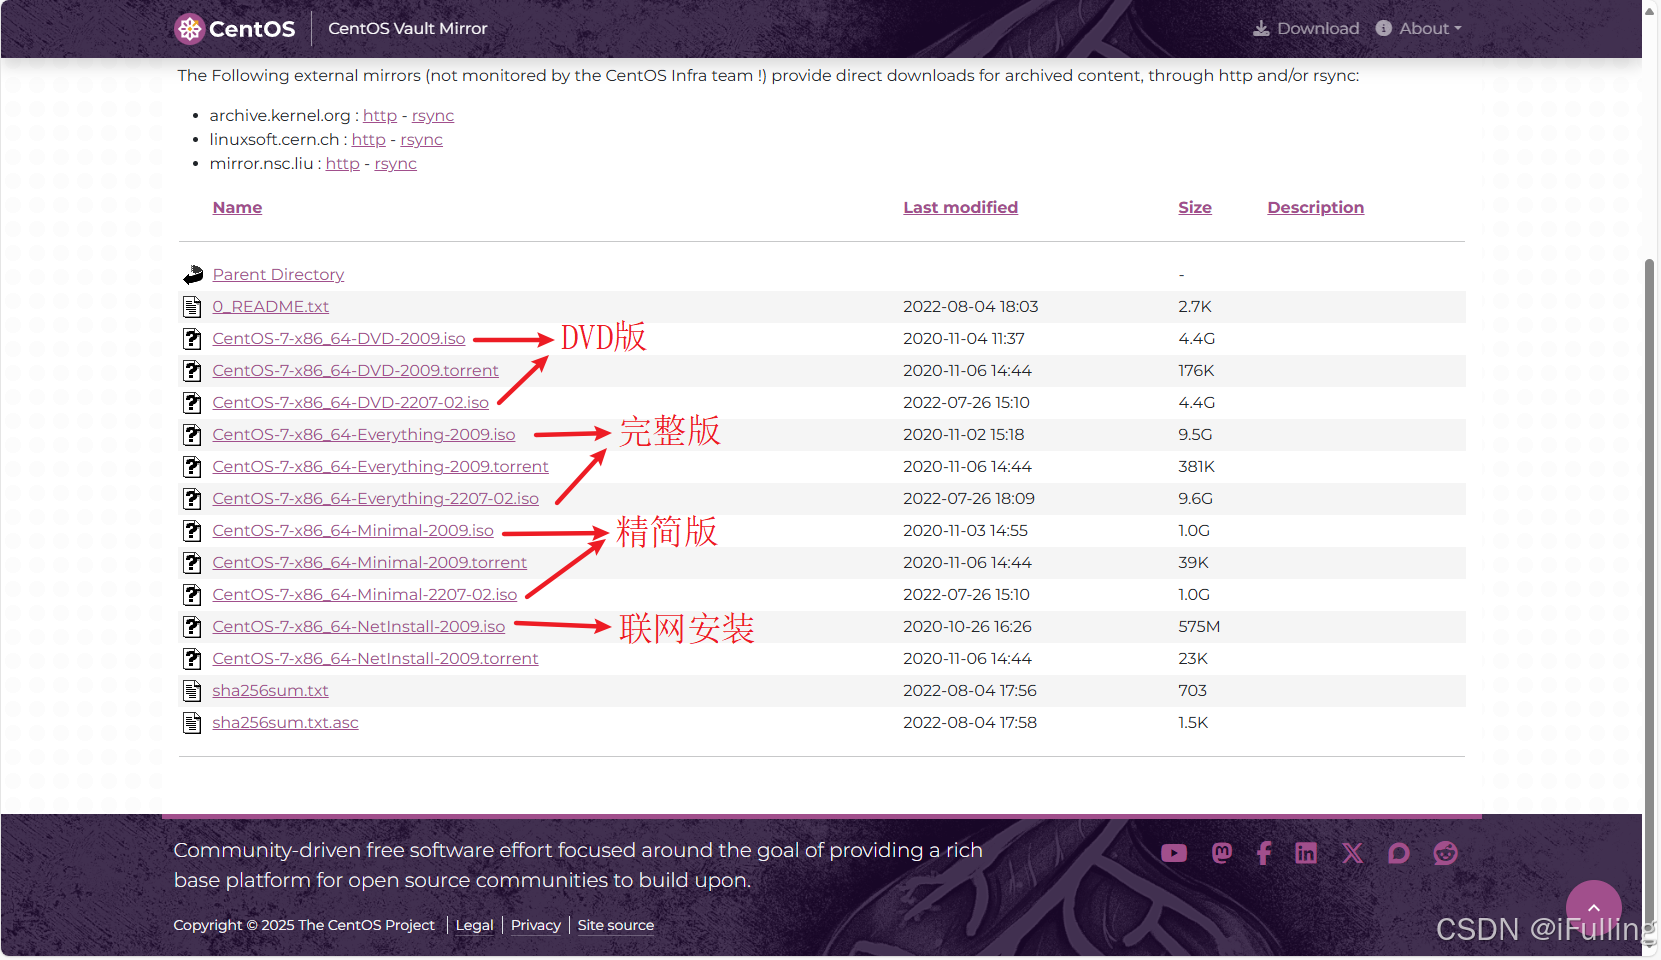Click file icon beside Everything-2207-02.iso

[x=193, y=499]
